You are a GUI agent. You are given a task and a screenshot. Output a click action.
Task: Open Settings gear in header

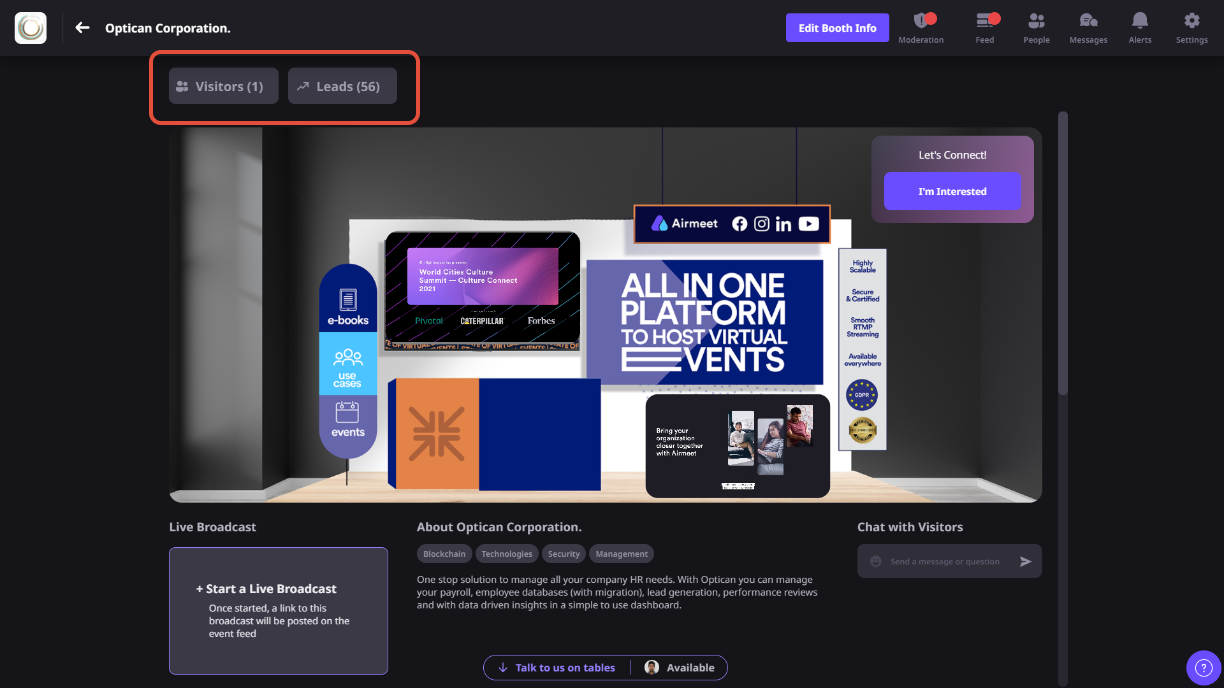[1191, 27]
